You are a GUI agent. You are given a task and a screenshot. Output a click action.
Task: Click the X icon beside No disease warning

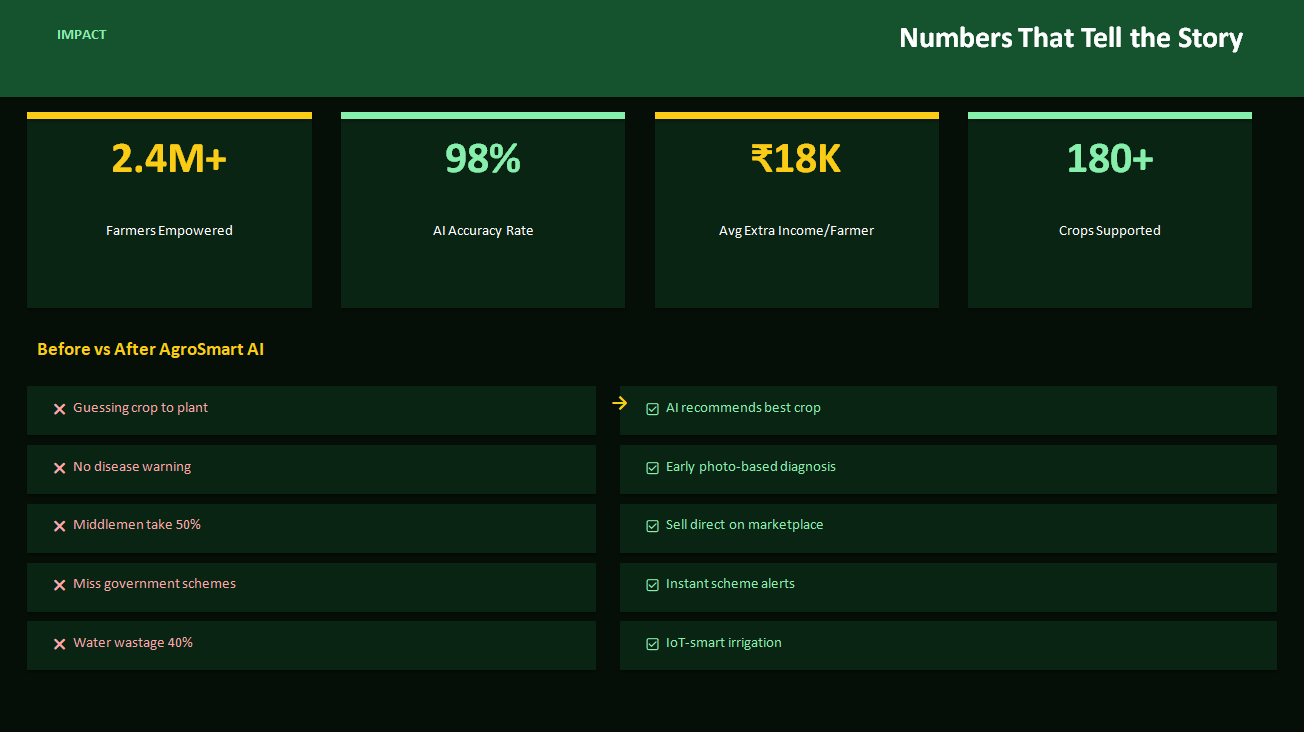pos(60,468)
